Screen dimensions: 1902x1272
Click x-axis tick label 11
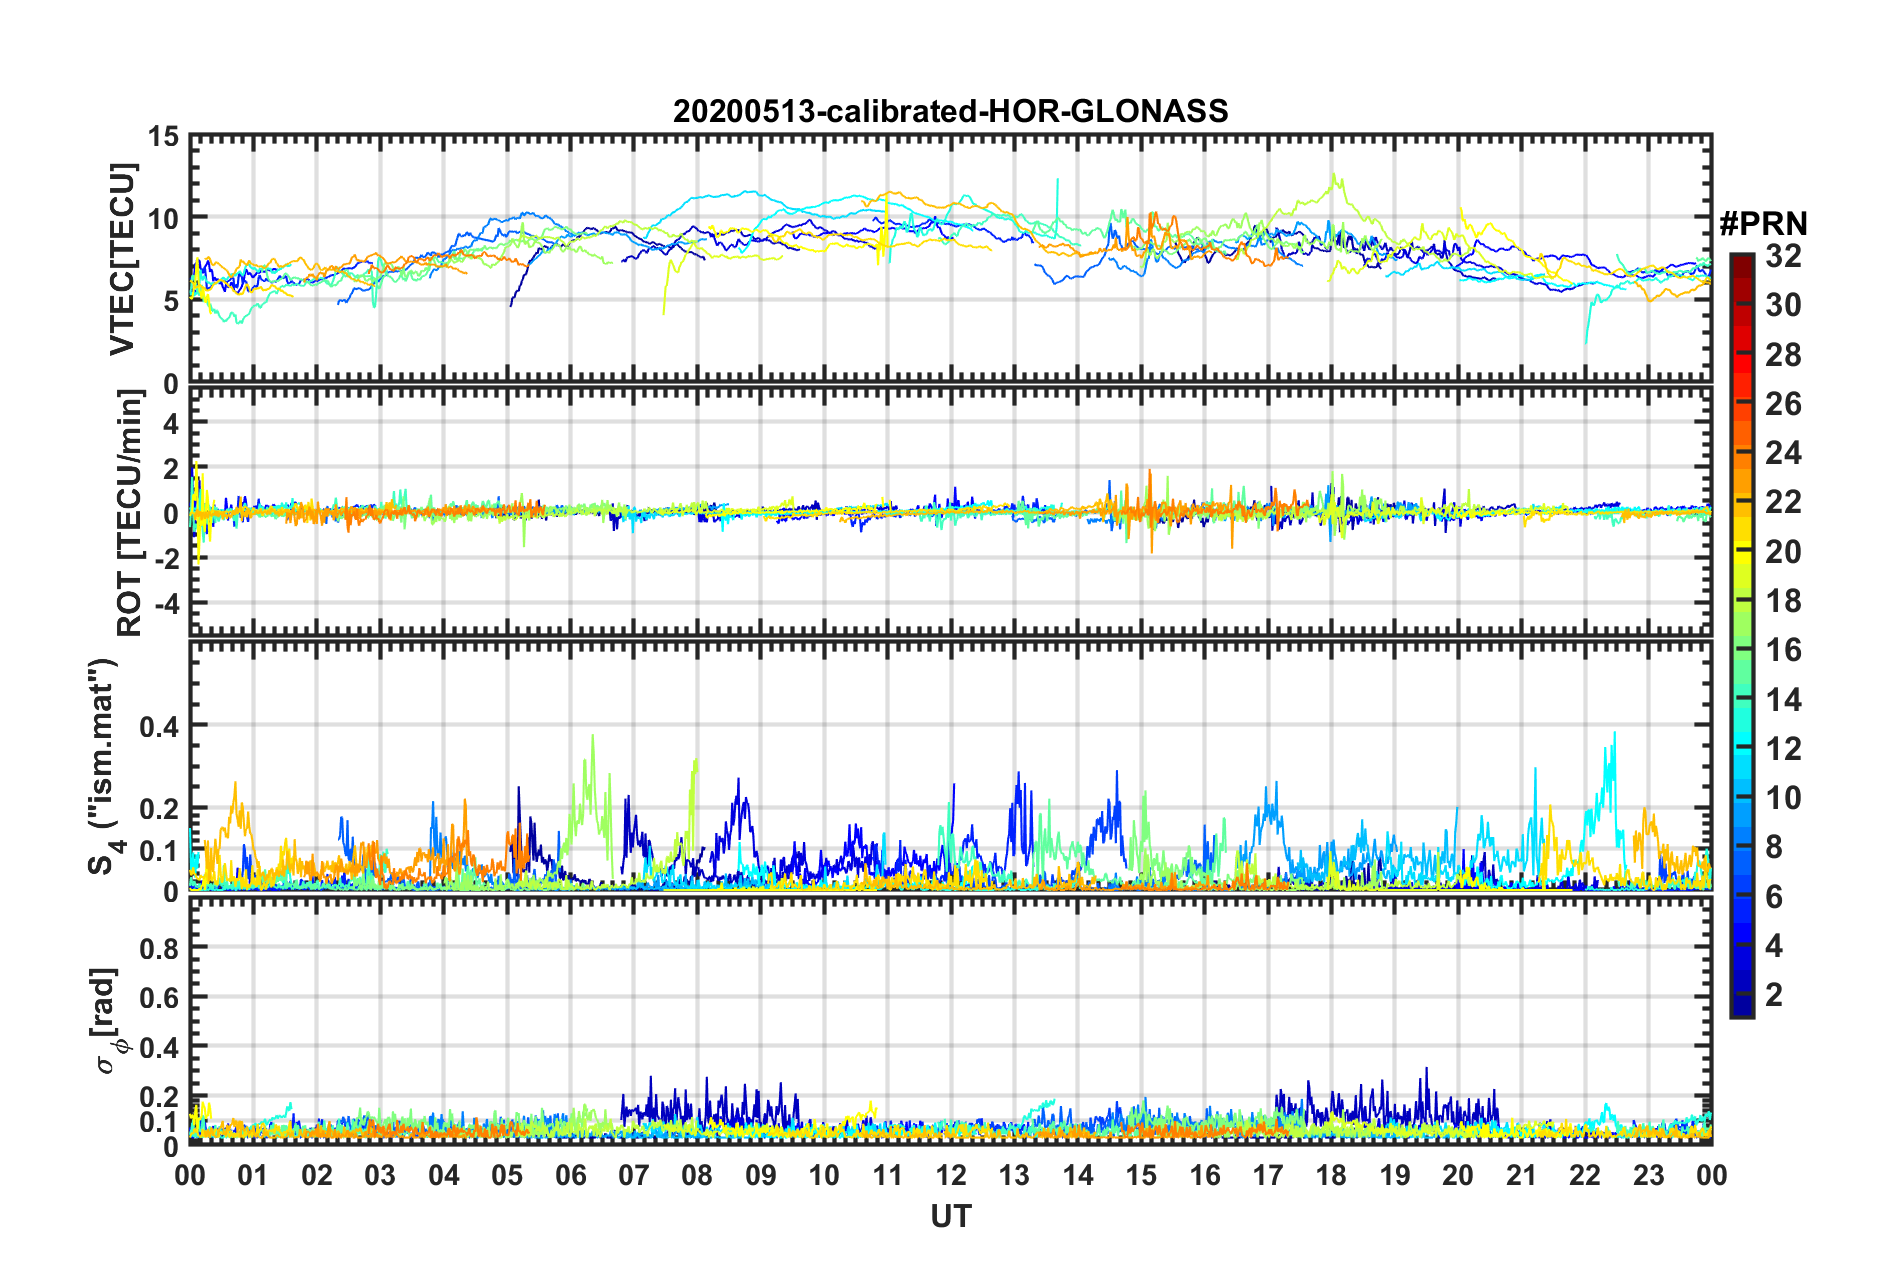tap(887, 1175)
